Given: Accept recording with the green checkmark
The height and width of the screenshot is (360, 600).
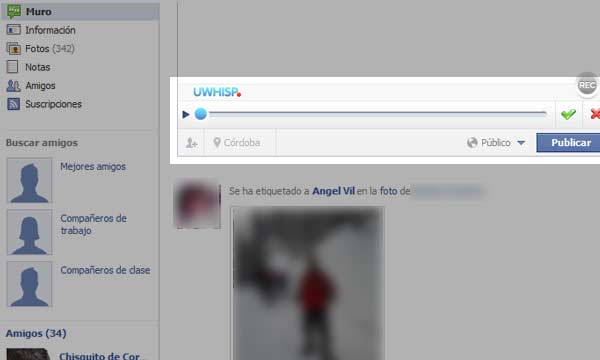Looking at the screenshot, I should click(568, 114).
